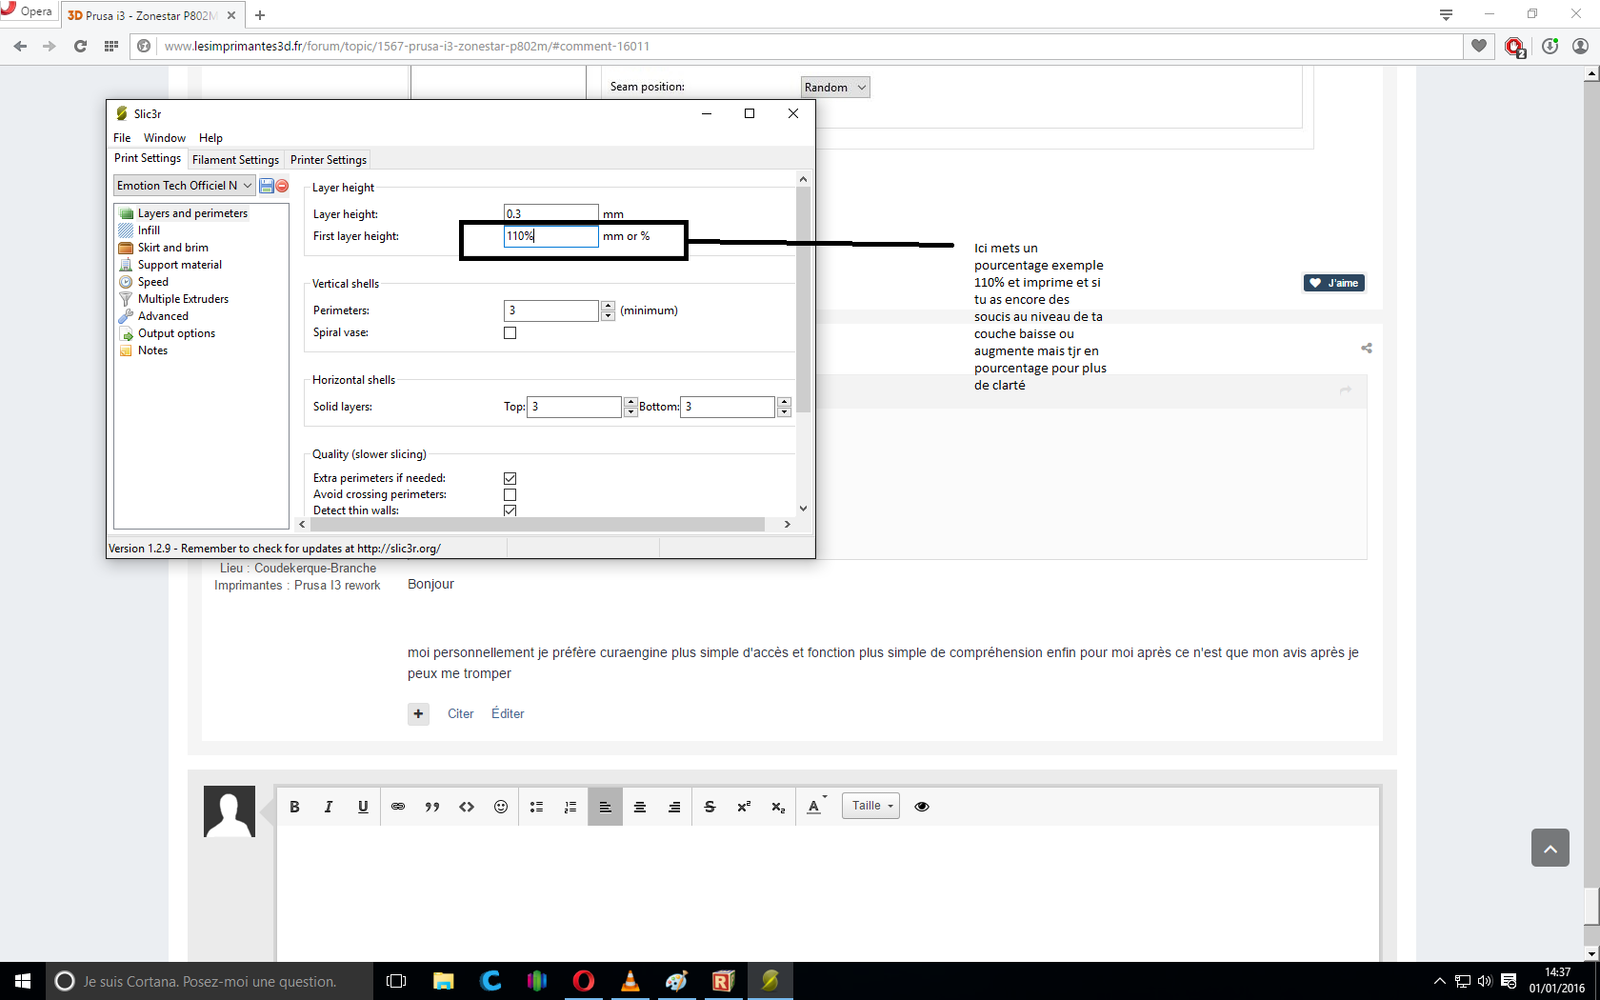Save the Slic3r preset with the disk icon

click(x=266, y=186)
